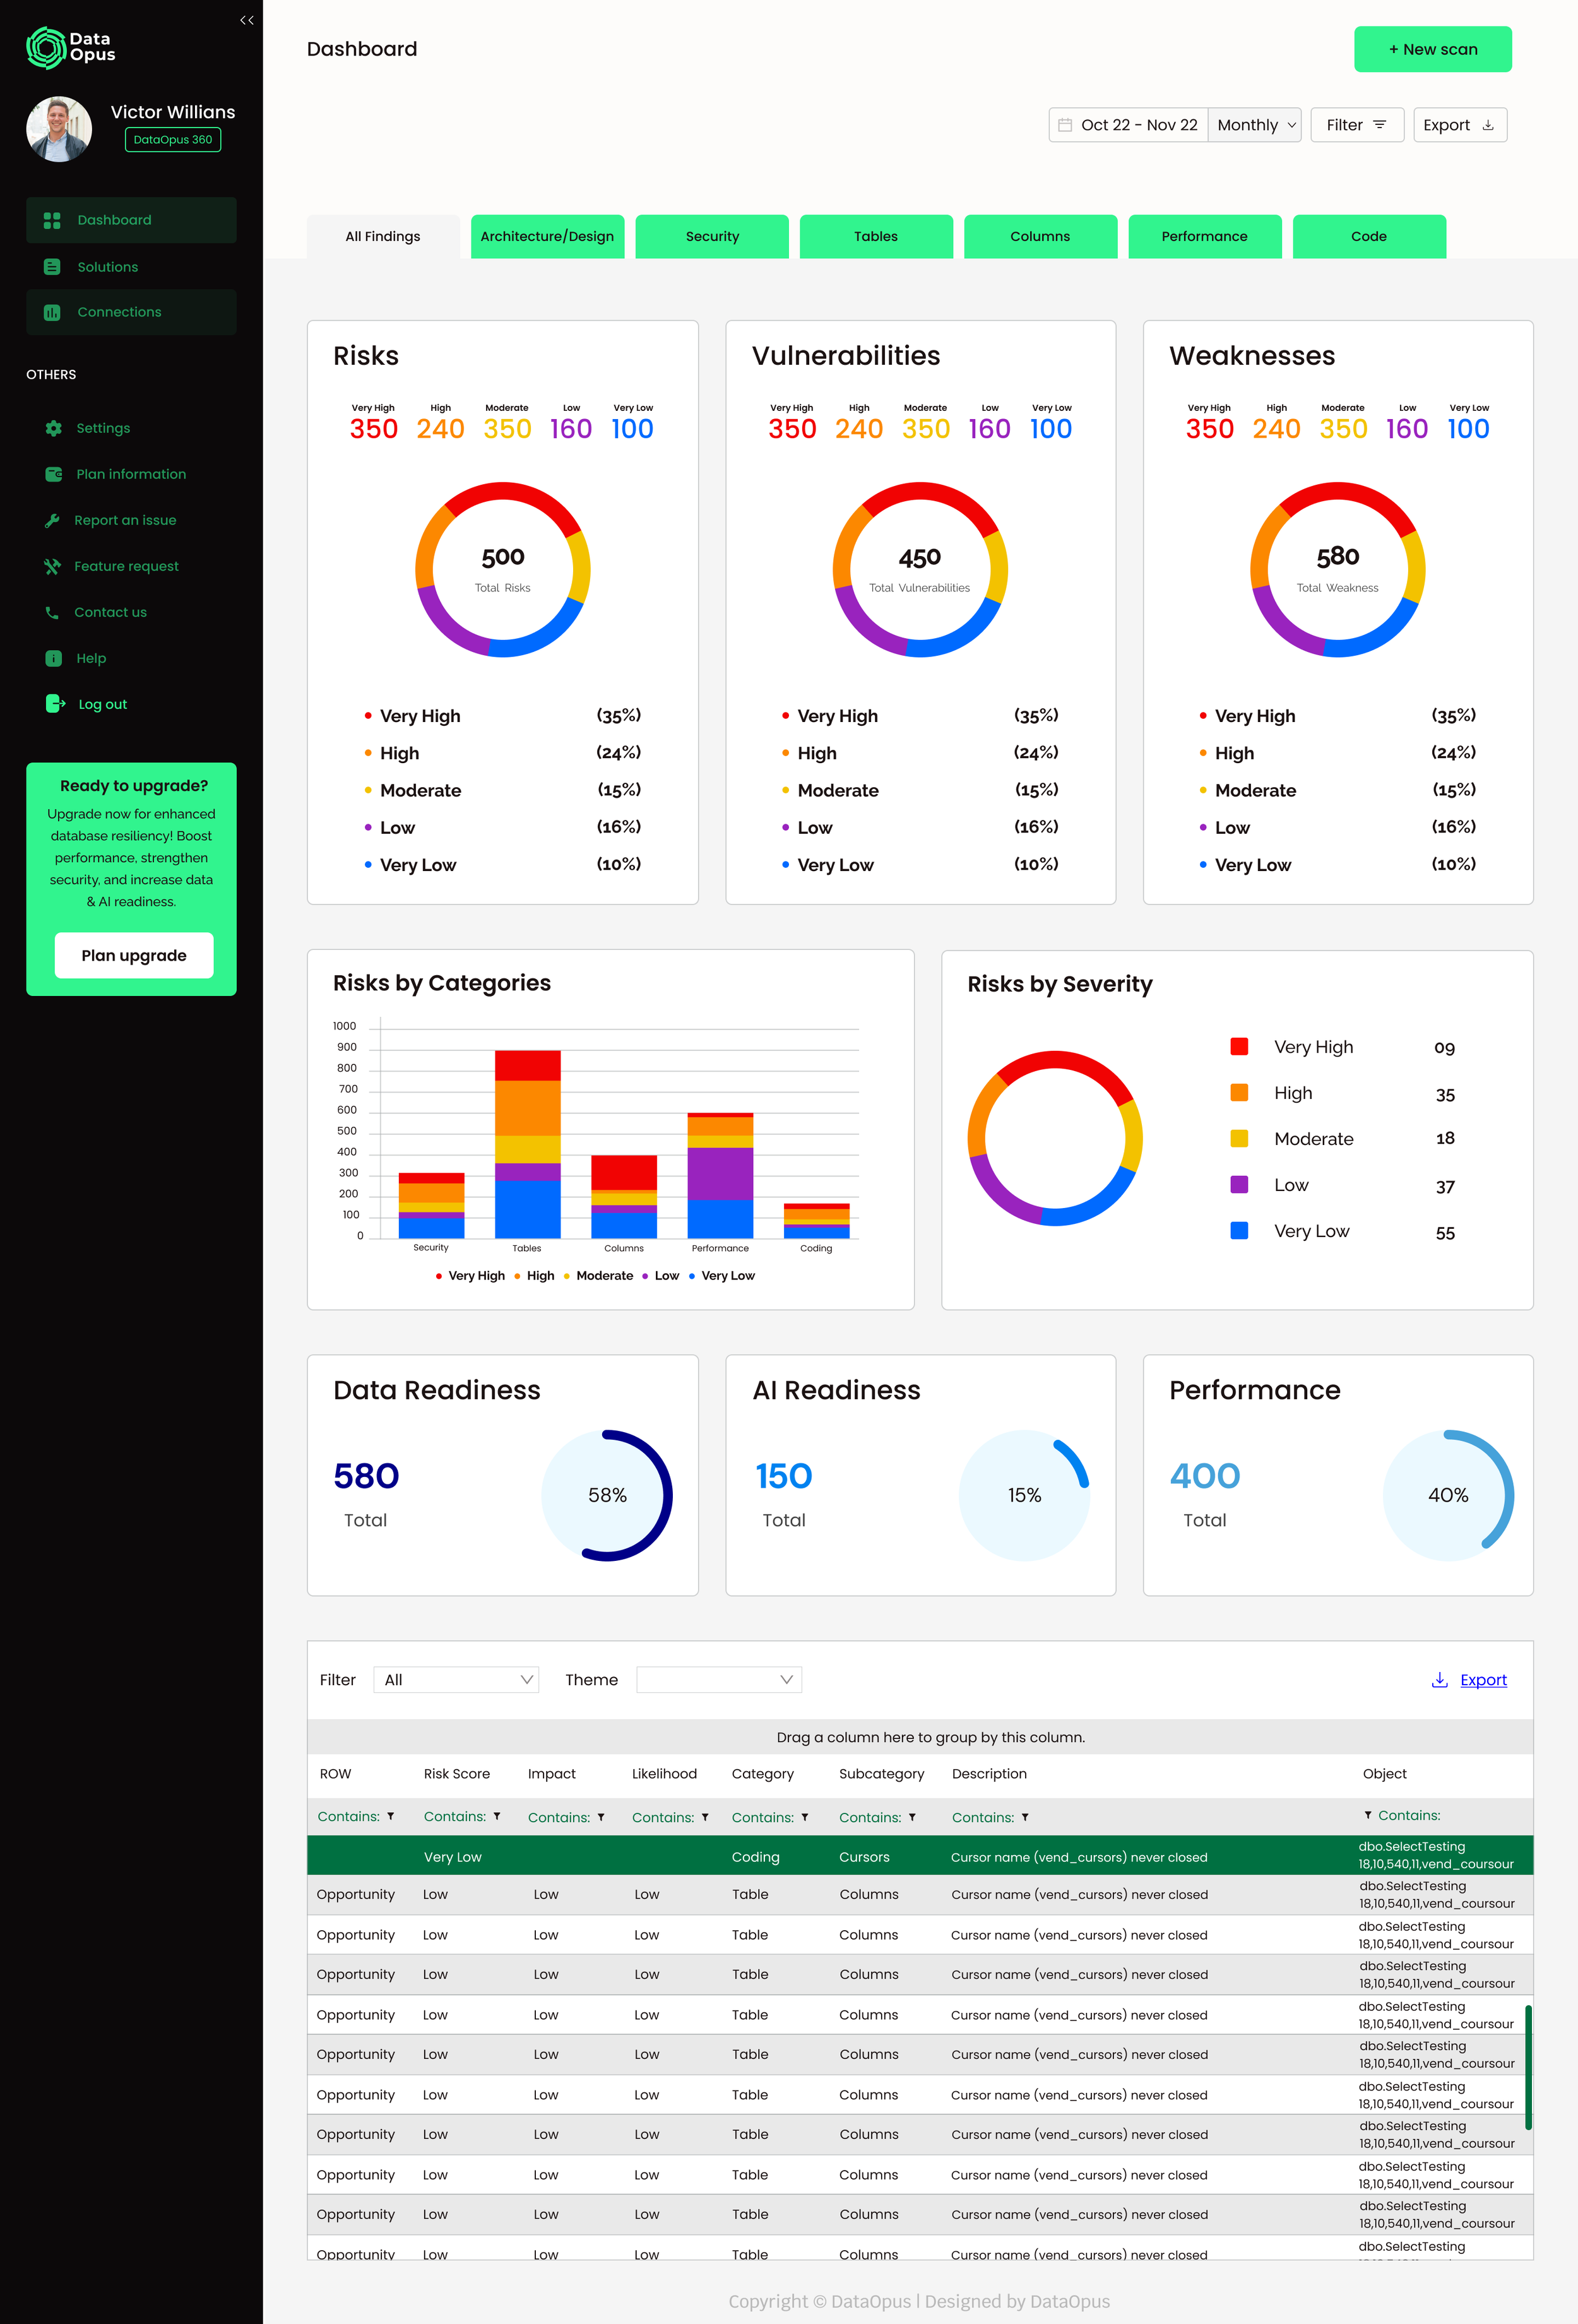This screenshot has height=2324, width=1578.
Task: Click Victor Willians profile photo
Action: [59, 129]
